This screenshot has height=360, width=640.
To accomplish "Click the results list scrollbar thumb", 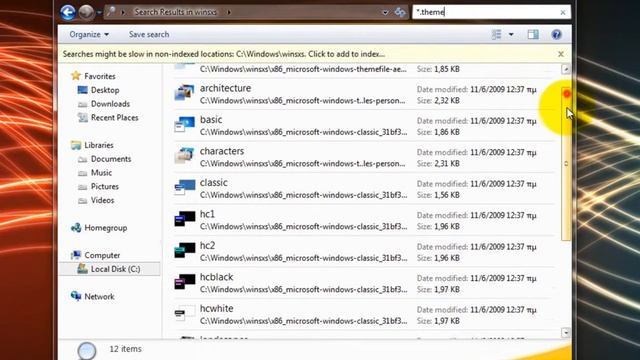I will (x=566, y=164).
